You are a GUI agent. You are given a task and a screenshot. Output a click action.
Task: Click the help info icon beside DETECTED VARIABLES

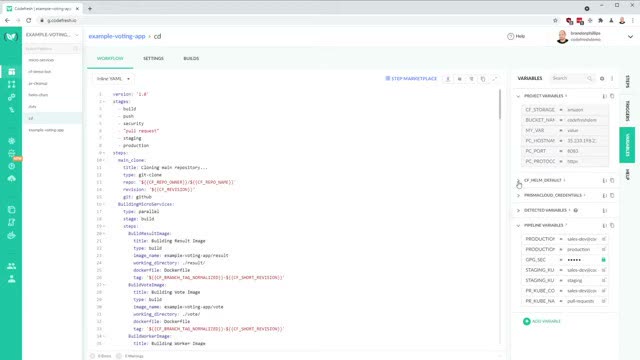pos(576,211)
